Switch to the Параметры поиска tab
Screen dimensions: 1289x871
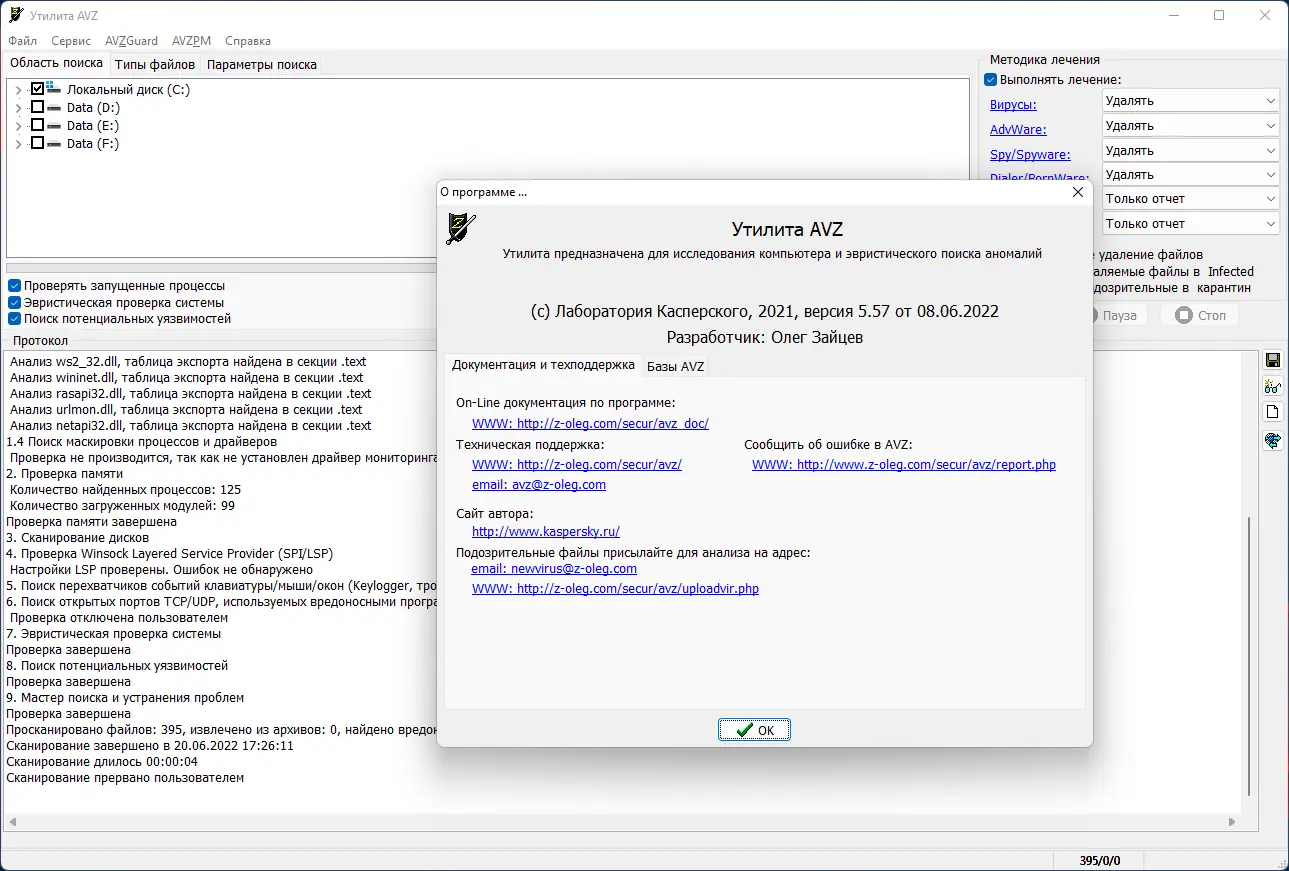click(262, 65)
